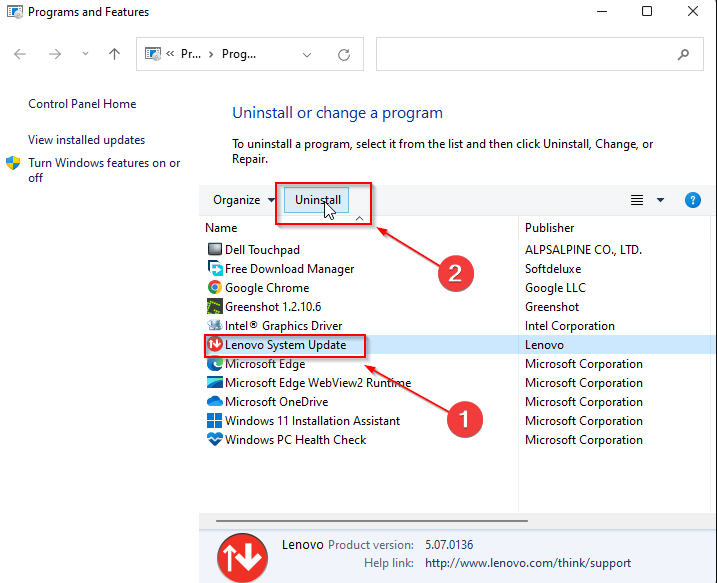Click the search box input field
Viewport: 717px width, 583px height.
coord(540,54)
